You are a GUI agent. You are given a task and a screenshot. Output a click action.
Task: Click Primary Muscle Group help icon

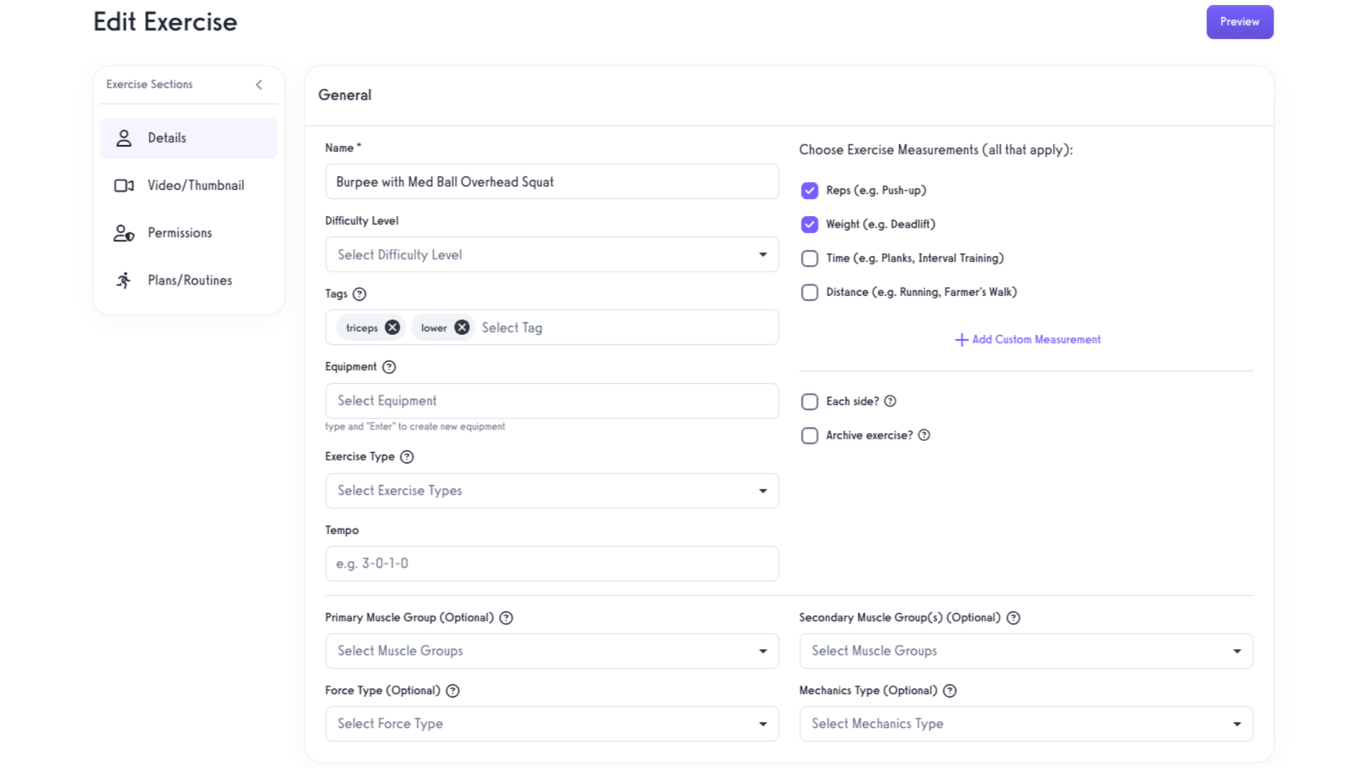pyautogui.click(x=506, y=618)
